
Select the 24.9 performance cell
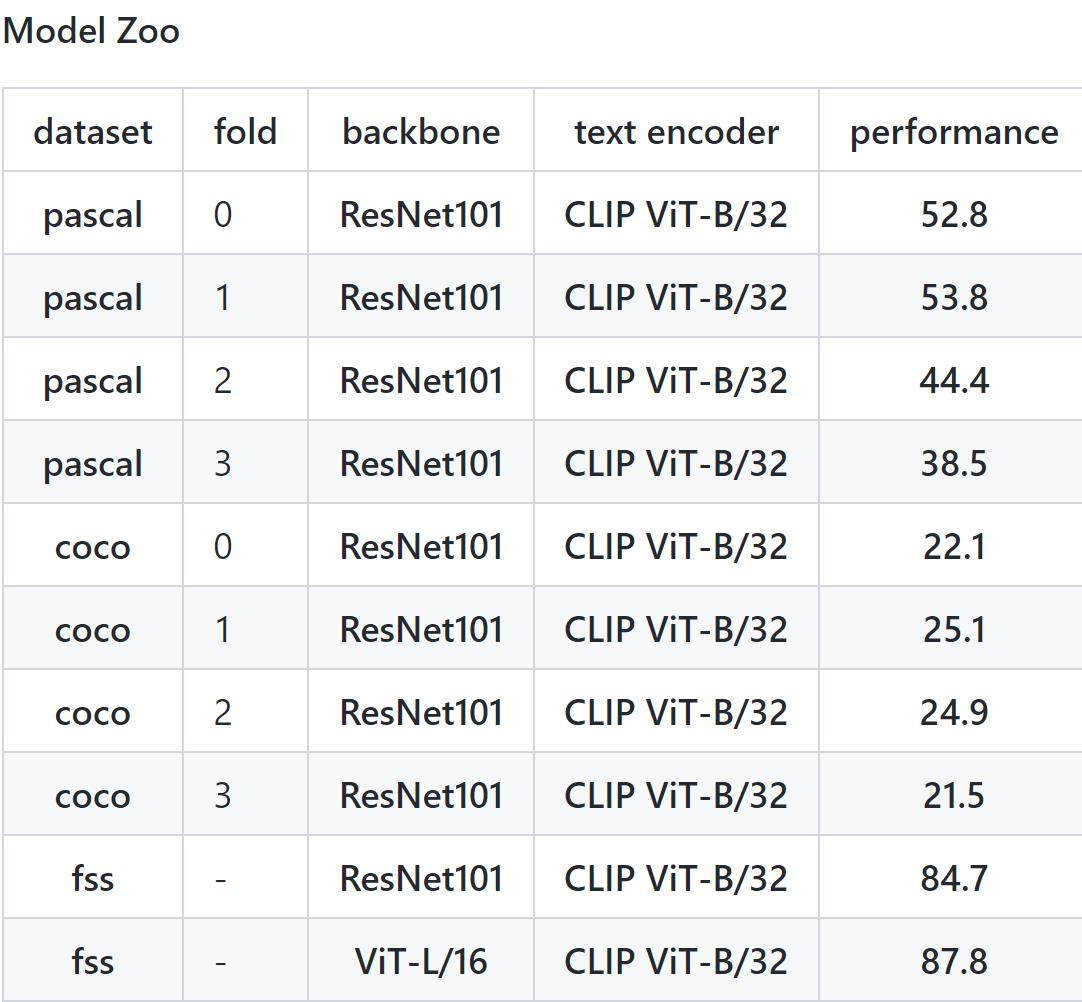pyautogui.click(x=953, y=713)
